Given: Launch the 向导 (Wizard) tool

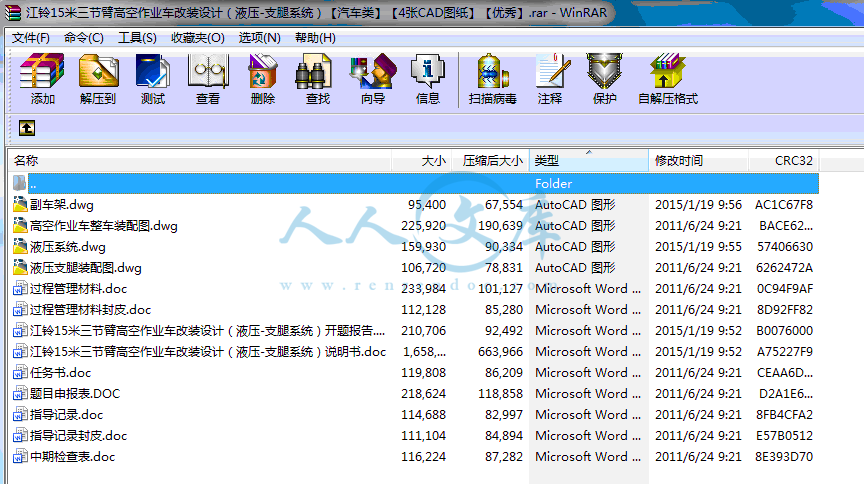Looking at the screenshot, I should [373, 79].
